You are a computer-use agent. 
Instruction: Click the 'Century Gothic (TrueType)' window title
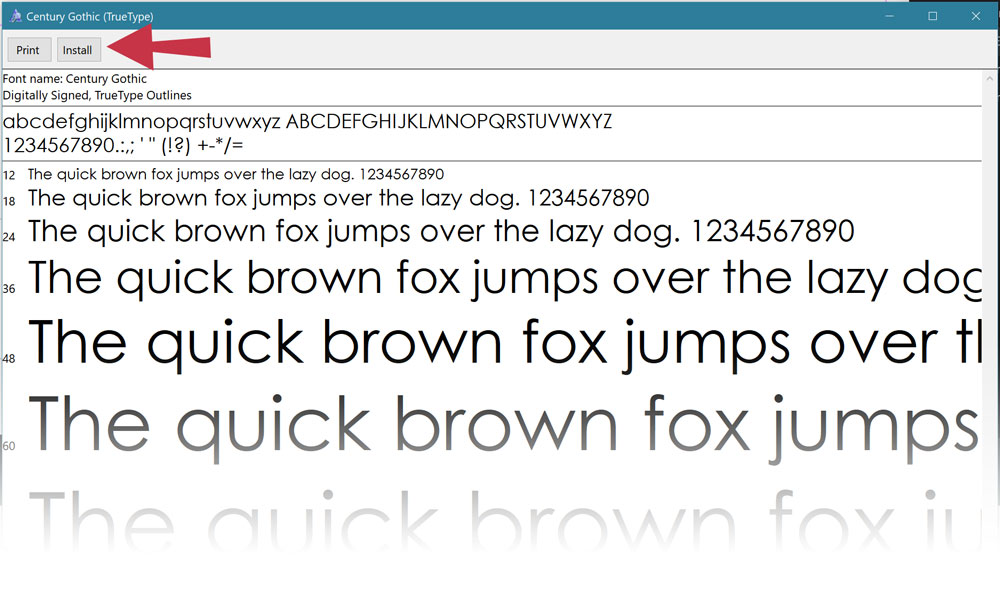point(90,17)
